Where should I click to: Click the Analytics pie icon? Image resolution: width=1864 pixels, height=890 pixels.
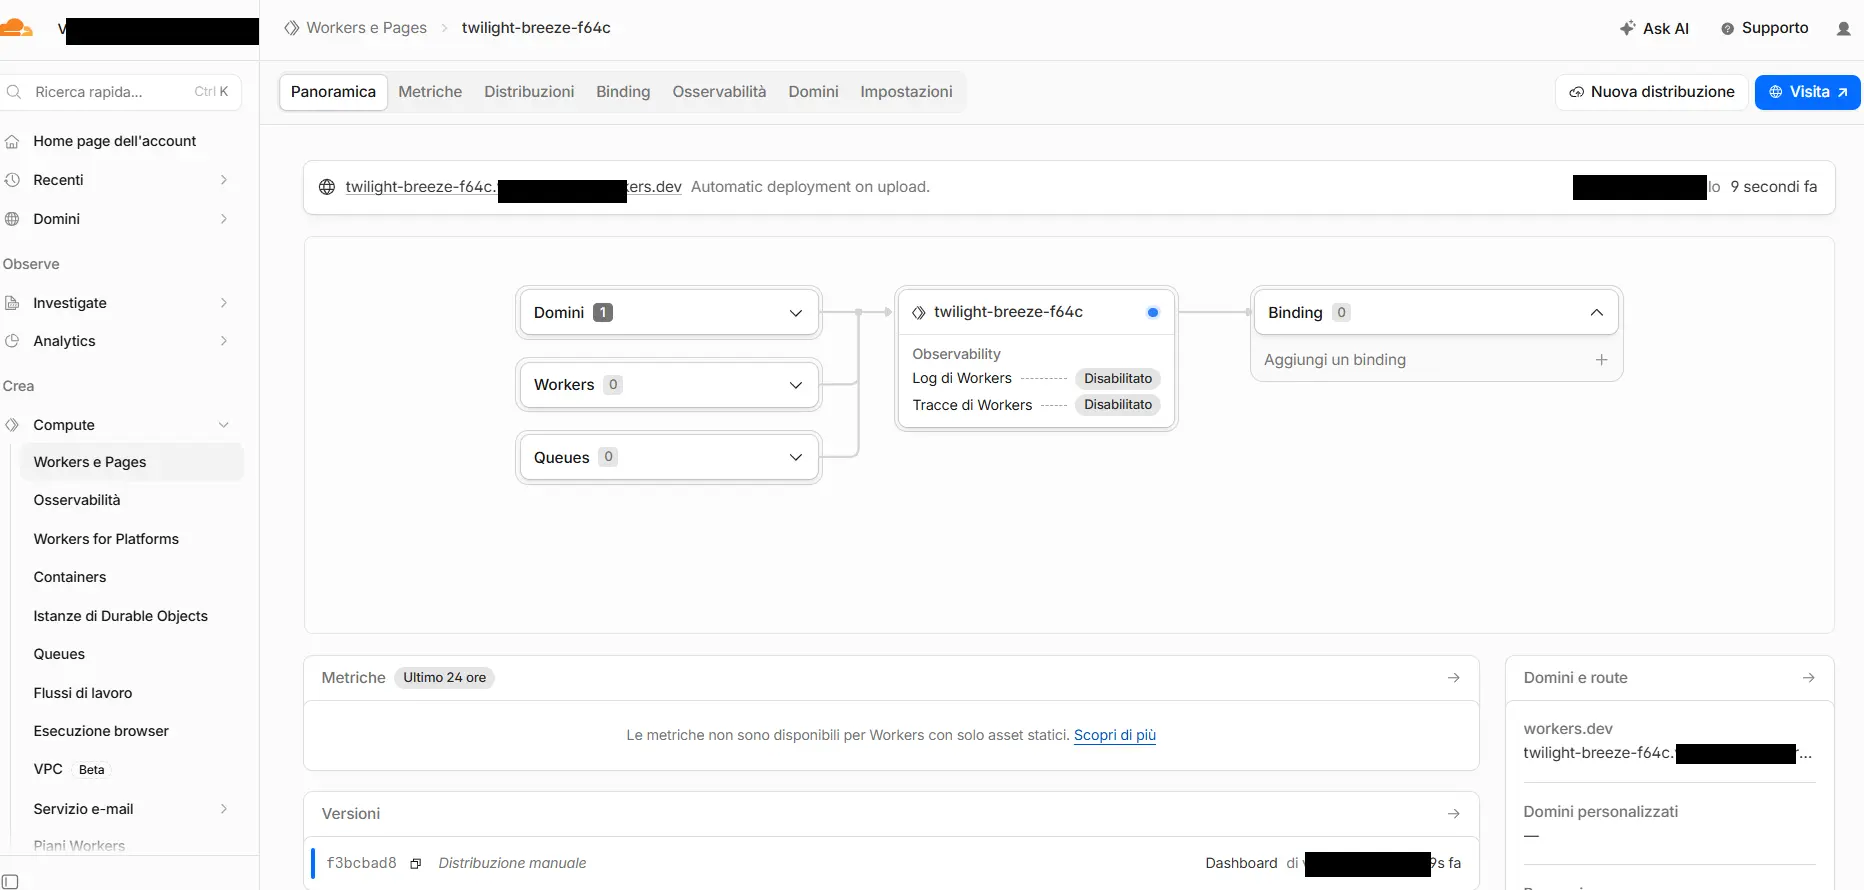(12, 341)
